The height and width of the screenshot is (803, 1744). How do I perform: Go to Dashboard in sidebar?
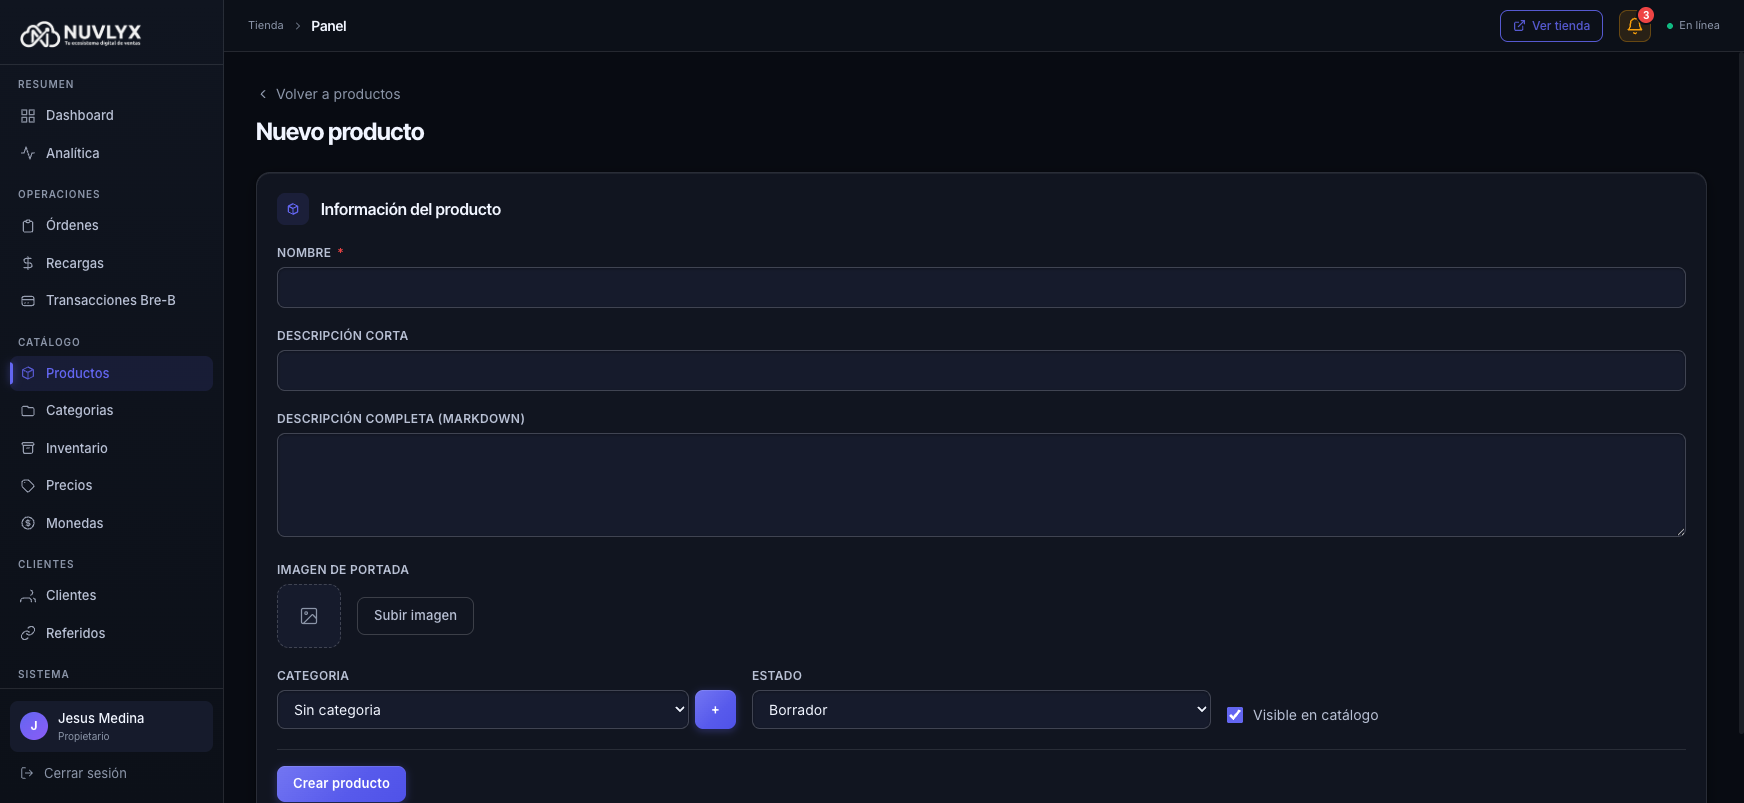pos(79,116)
